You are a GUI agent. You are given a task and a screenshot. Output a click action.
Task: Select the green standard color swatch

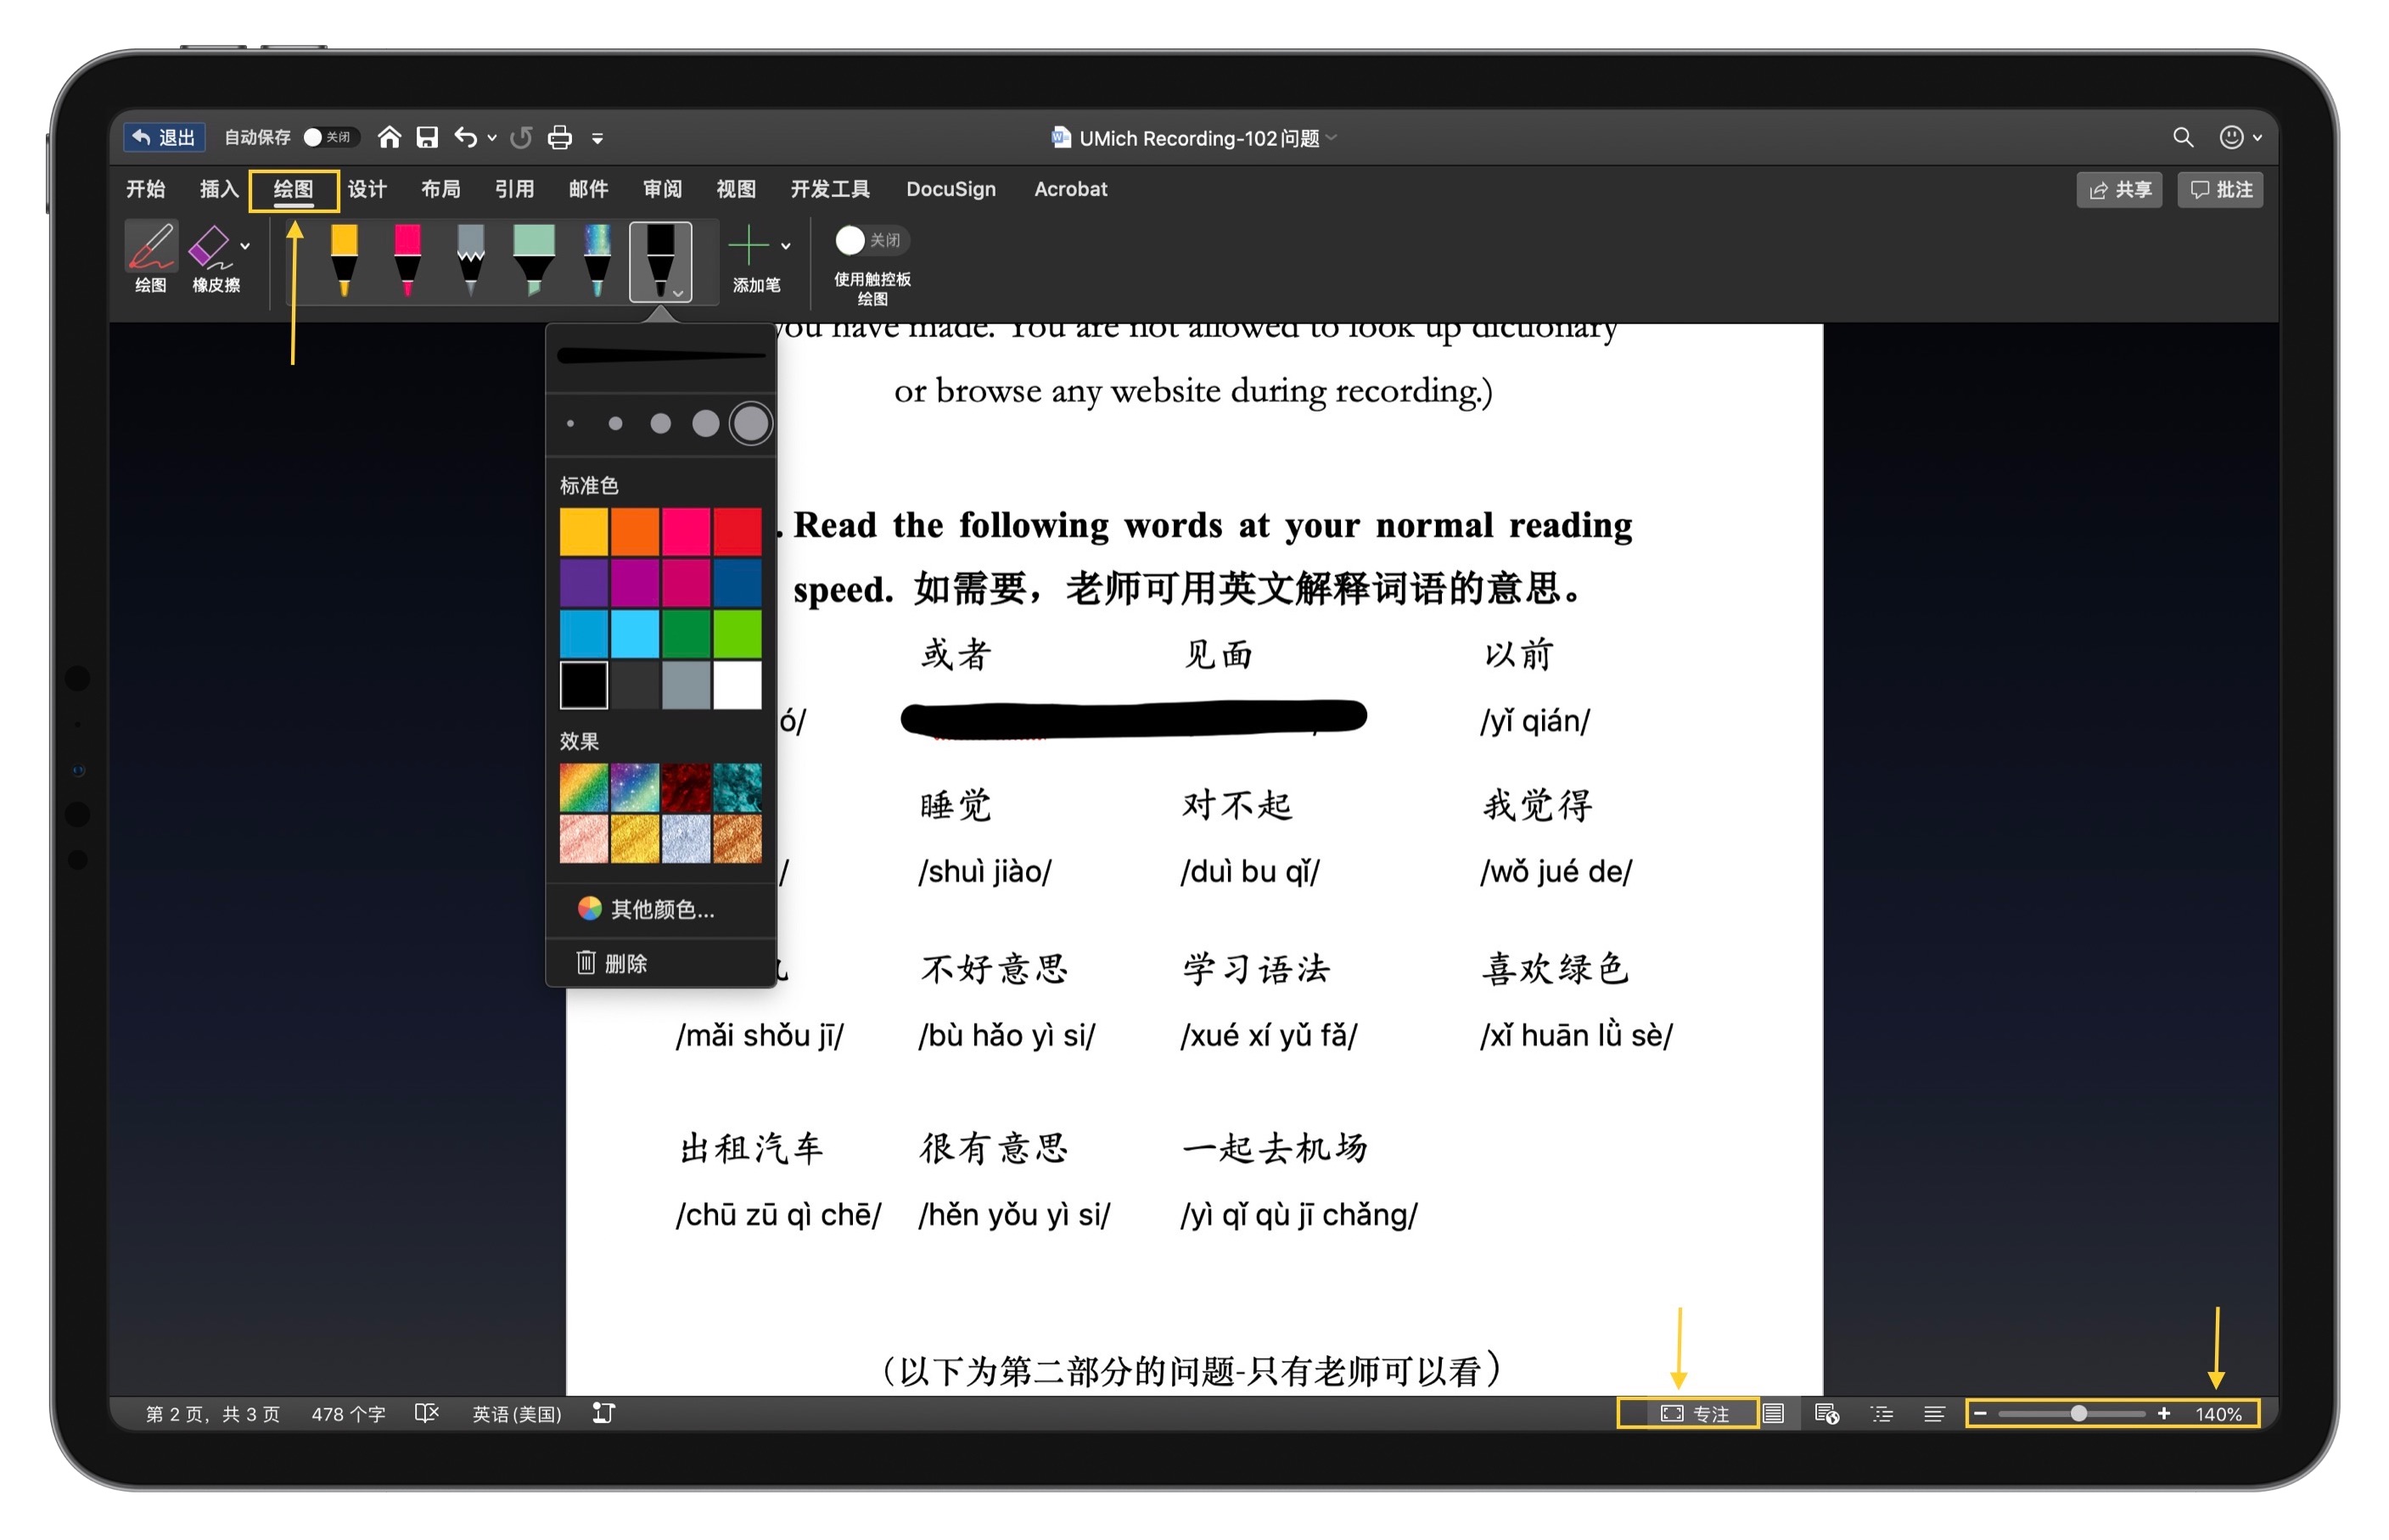pos(686,634)
